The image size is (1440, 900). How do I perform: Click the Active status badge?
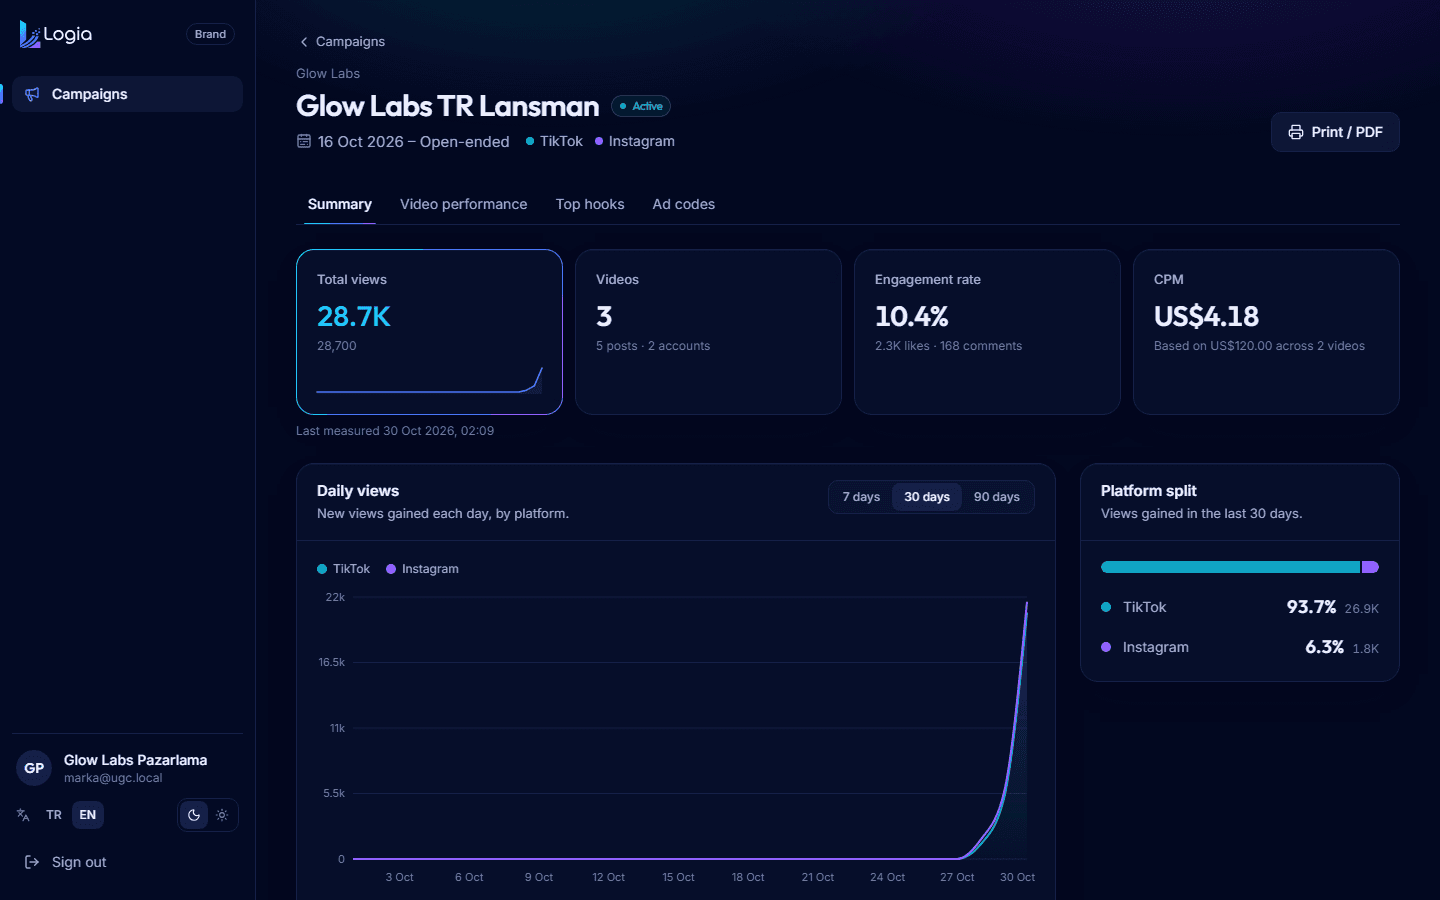(x=641, y=106)
